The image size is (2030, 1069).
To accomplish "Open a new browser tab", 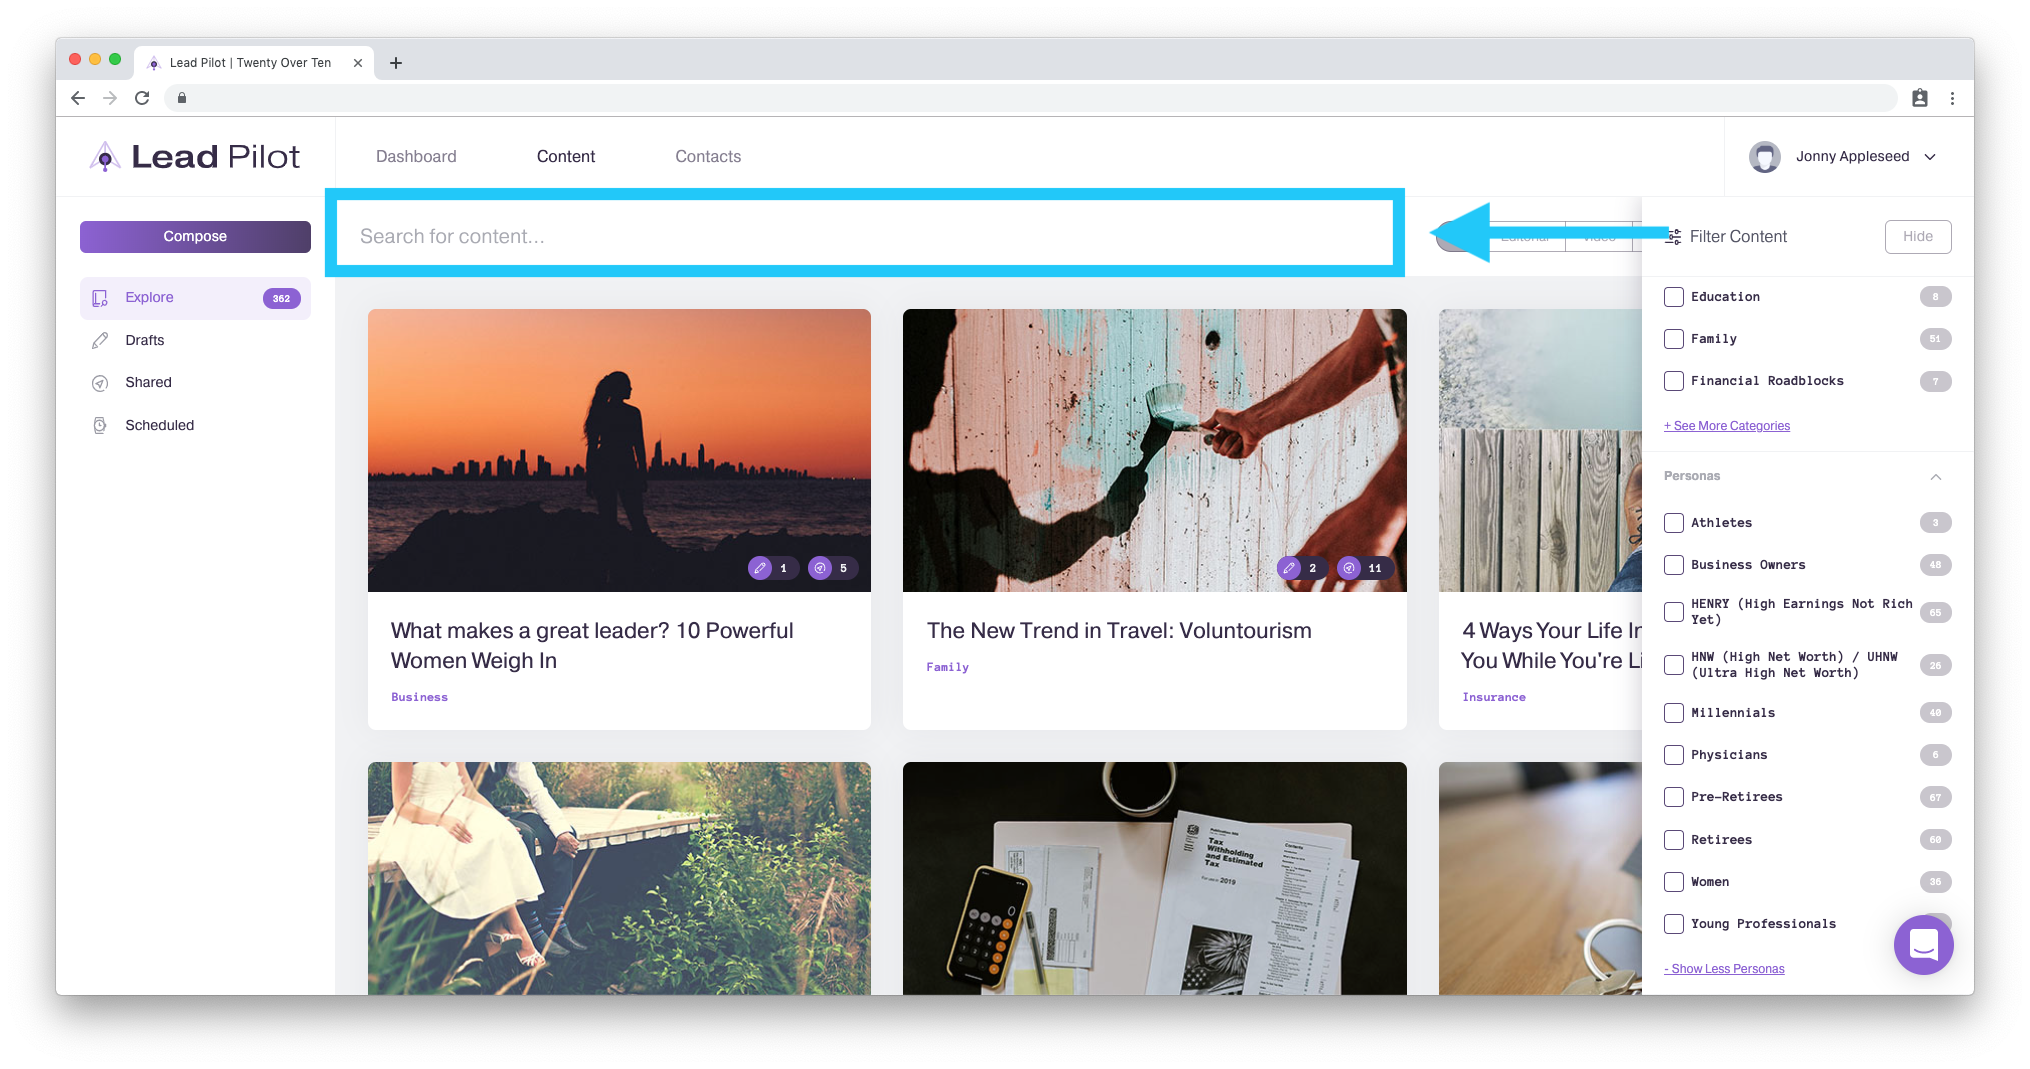I will click(396, 63).
